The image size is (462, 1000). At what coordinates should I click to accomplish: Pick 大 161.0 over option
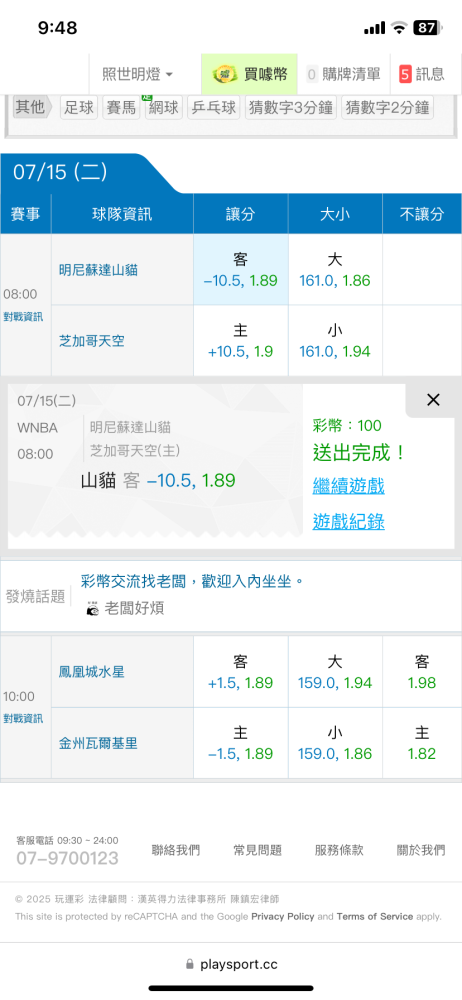pos(335,270)
